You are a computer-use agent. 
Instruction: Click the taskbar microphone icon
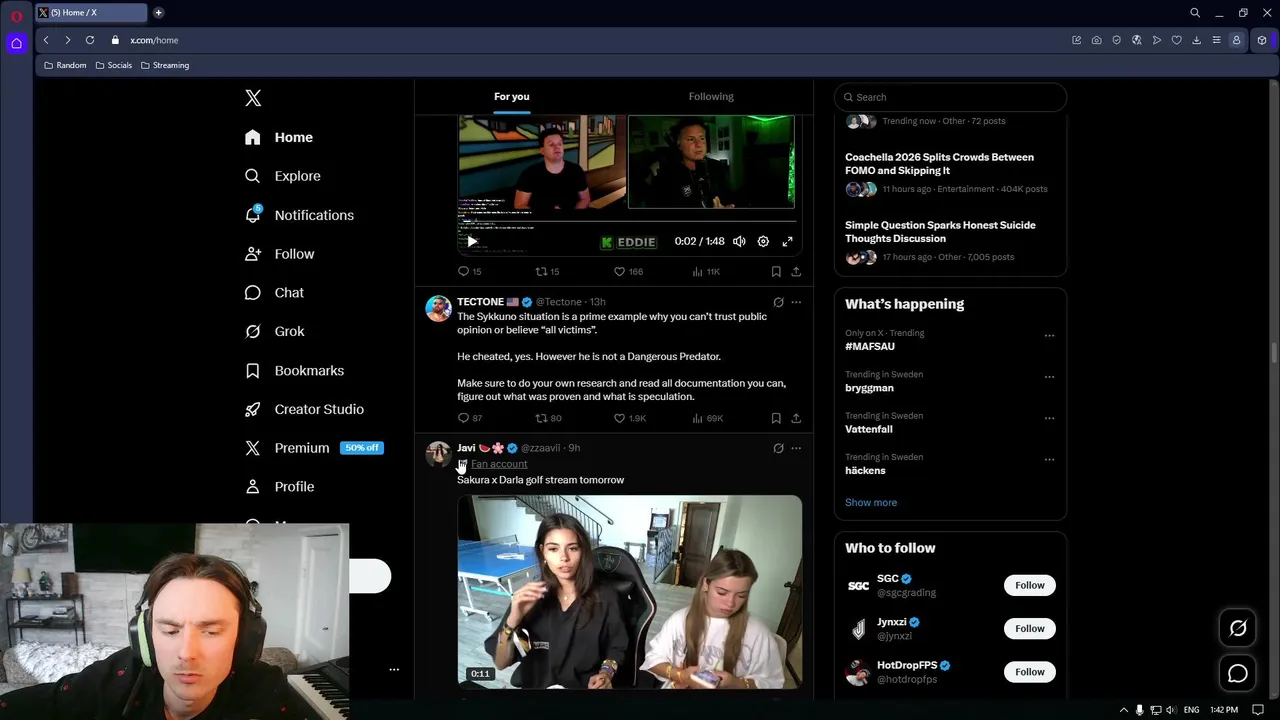pos(1139,710)
